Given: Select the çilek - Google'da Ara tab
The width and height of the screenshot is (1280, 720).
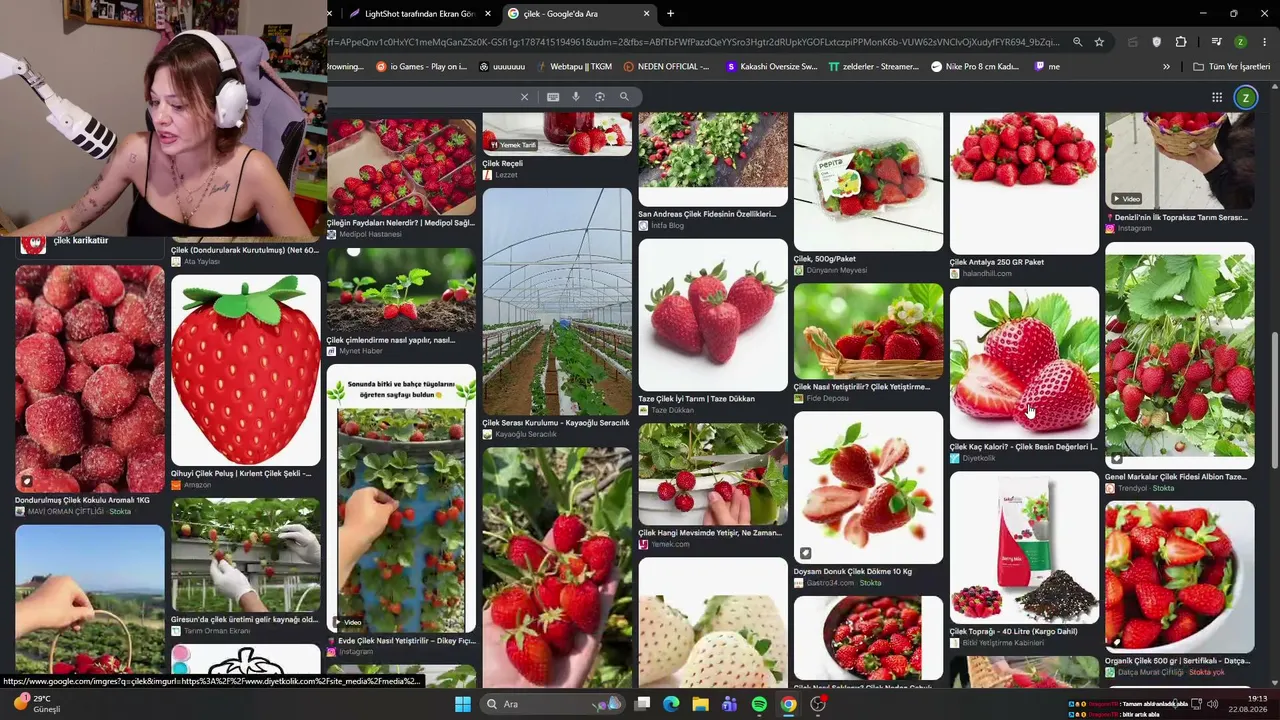Looking at the screenshot, I should (579, 14).
